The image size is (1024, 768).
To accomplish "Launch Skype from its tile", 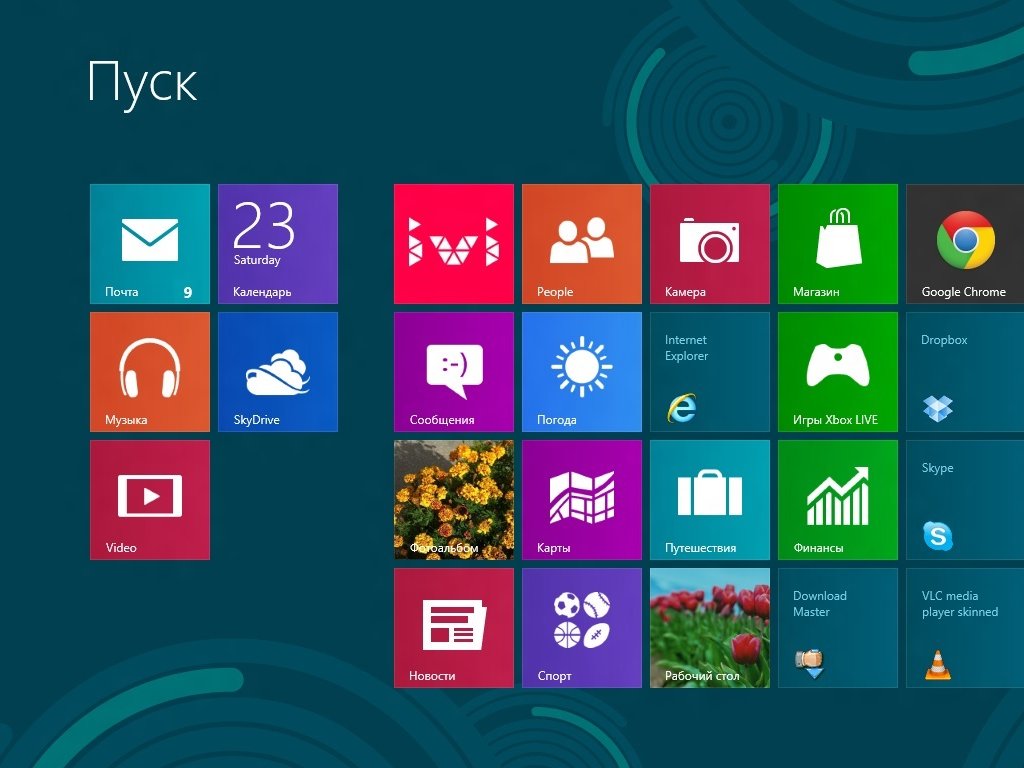I will click(965, 500).
